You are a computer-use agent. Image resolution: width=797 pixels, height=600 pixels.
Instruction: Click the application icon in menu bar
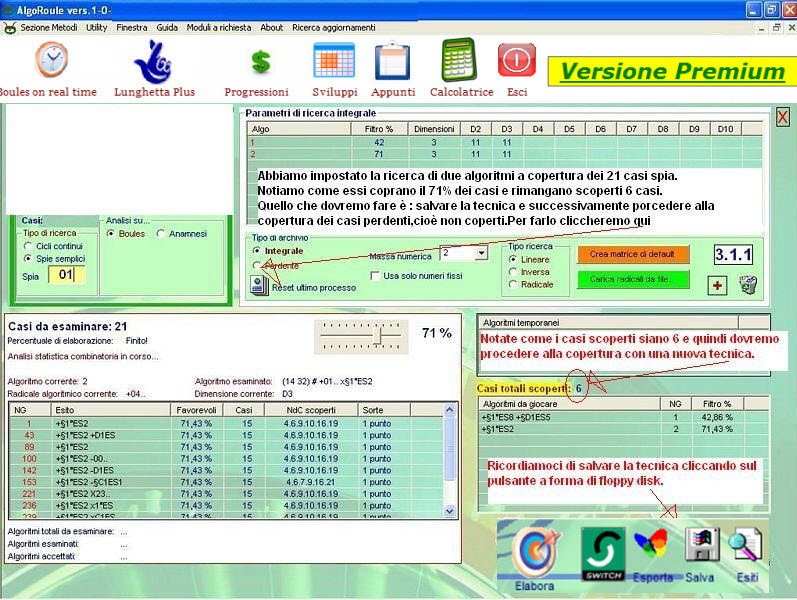(x=9, y=28)
